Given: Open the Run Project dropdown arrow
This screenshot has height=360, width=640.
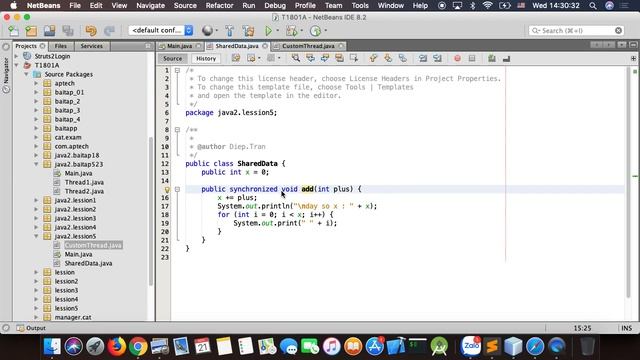Looking at the screenshot, I should pyautogui.click(x=278, y=31).
